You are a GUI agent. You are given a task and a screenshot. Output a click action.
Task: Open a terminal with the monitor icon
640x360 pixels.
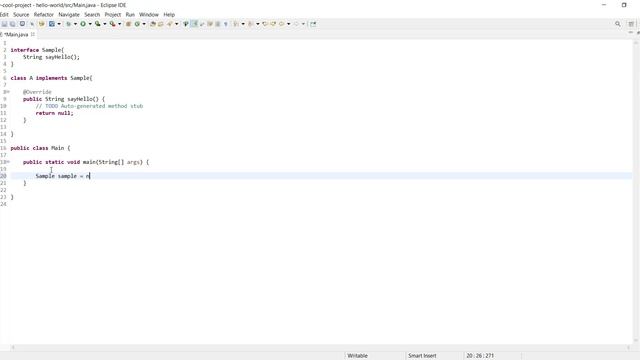point(22,24)
